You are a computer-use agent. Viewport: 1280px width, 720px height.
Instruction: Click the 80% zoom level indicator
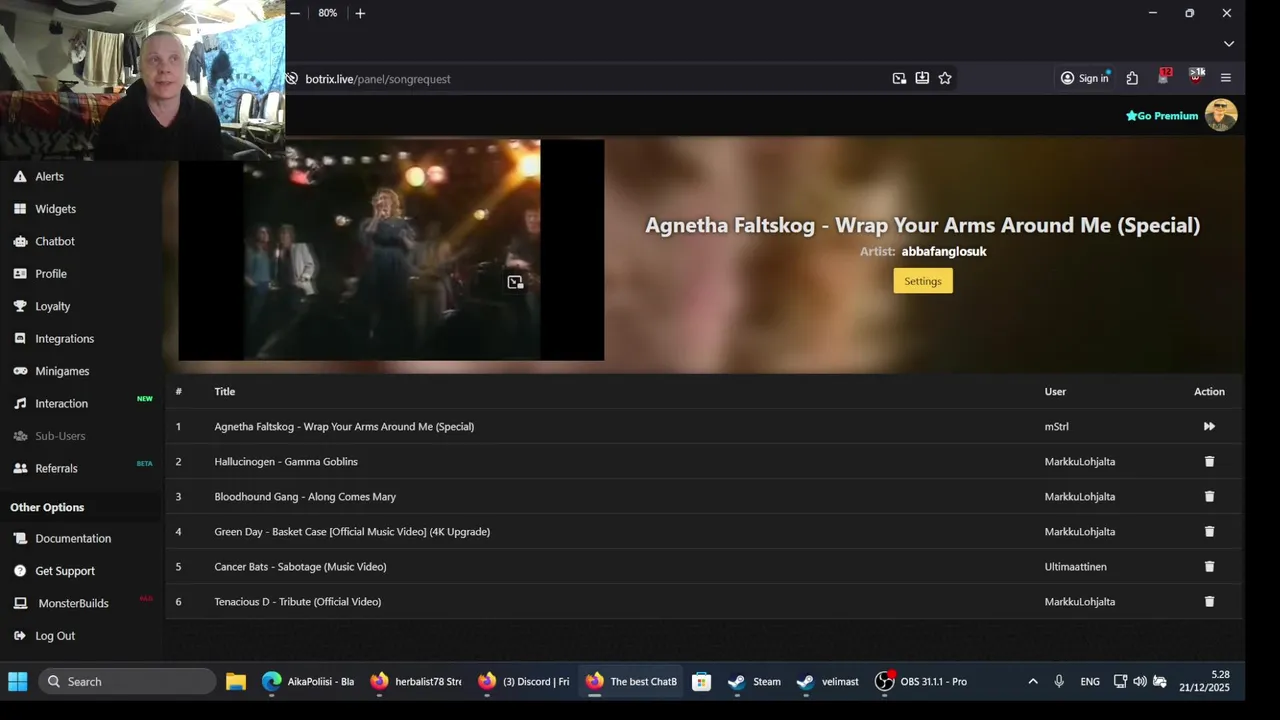[328, 13]
